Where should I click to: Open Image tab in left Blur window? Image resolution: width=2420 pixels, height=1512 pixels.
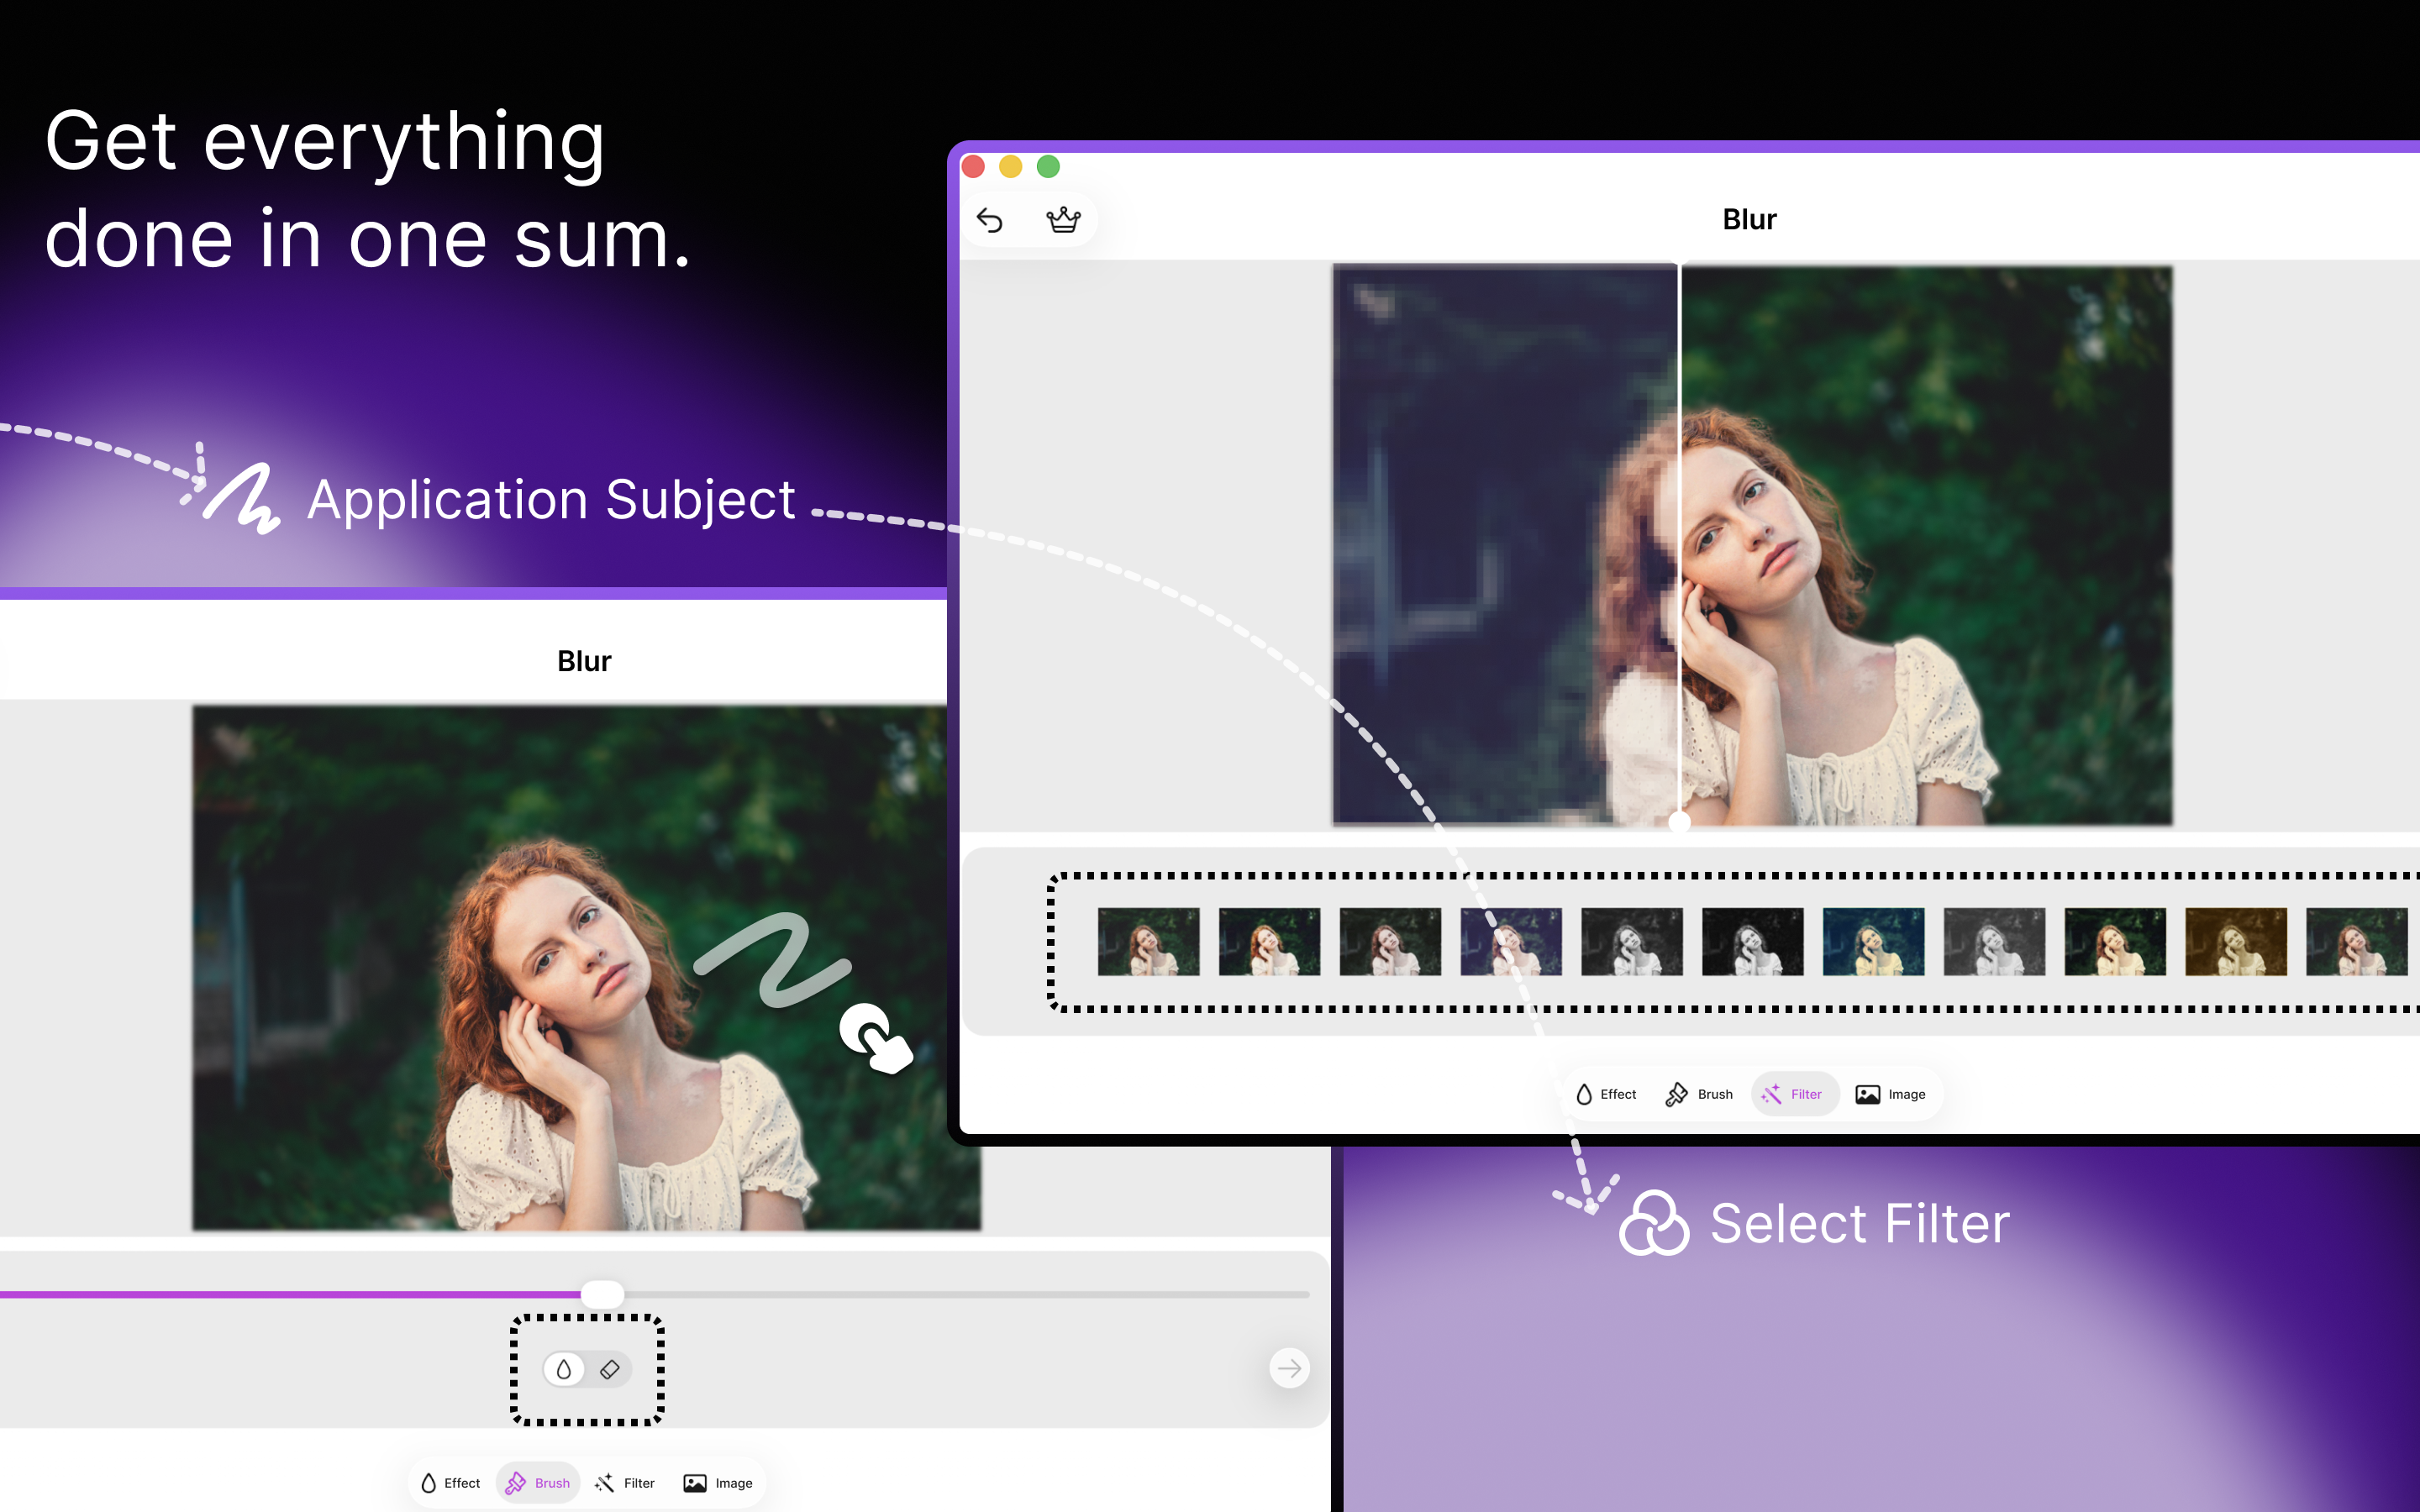click(x=717, y=1483)
